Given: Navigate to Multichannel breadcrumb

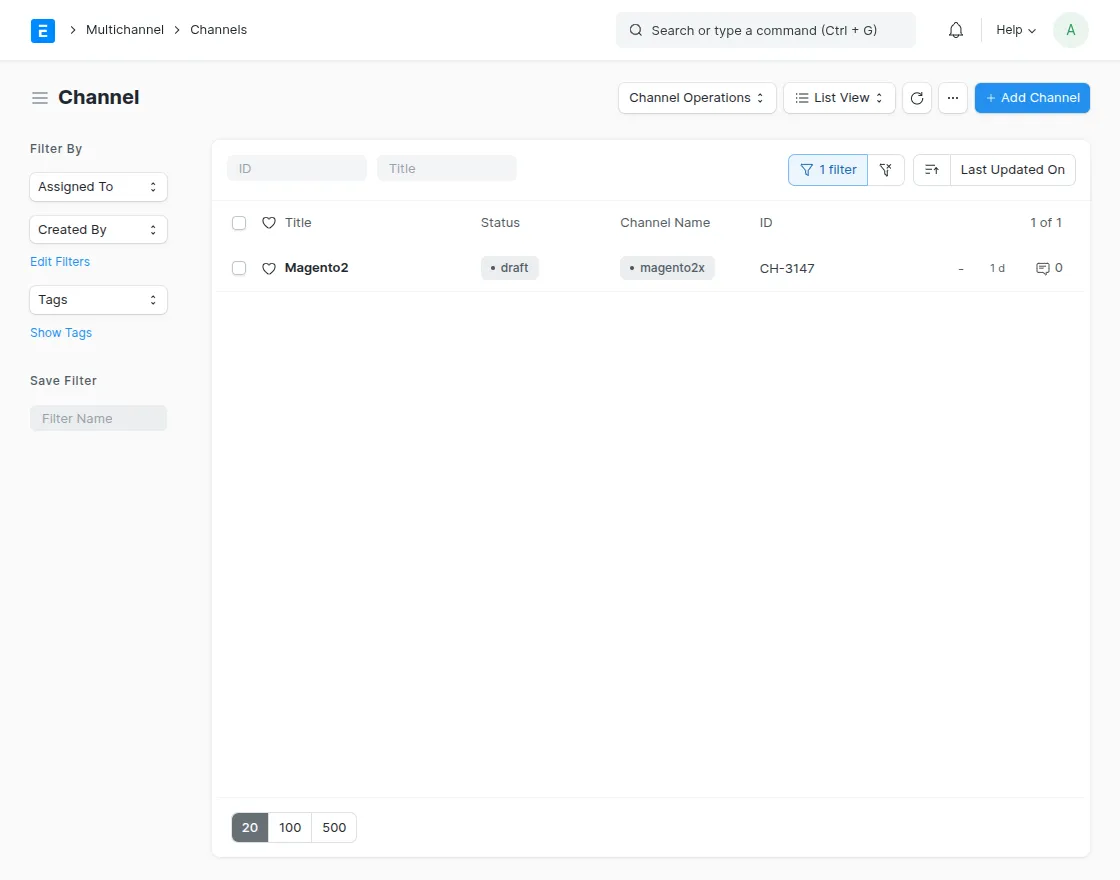Looking at the screenshot, I should [125, 30].
